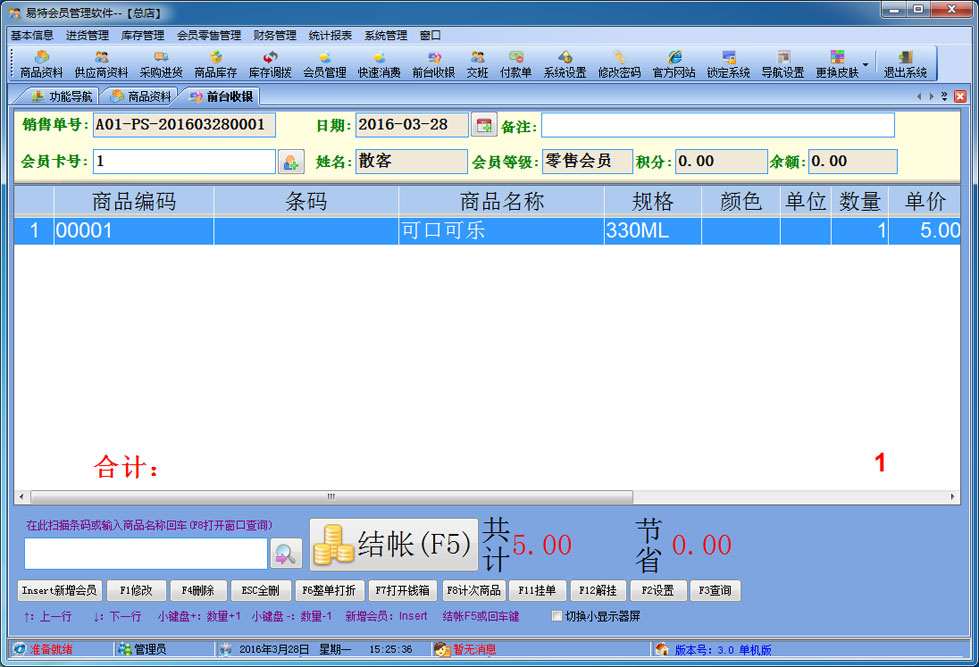
Task: Click the 采购进货 toolbar icon
Action: [161, 64]
